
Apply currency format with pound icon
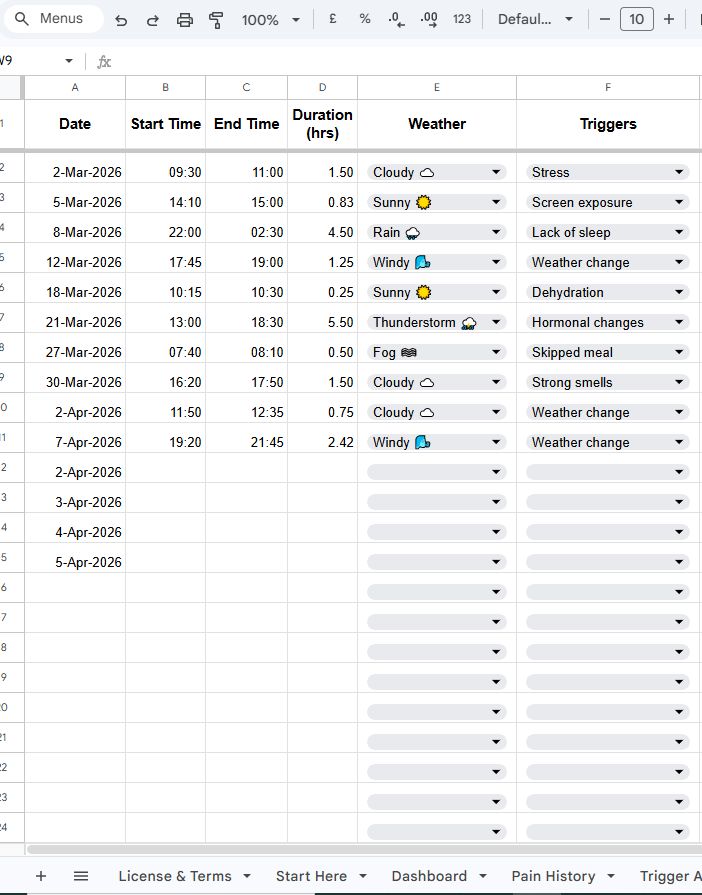click(331, 18)
